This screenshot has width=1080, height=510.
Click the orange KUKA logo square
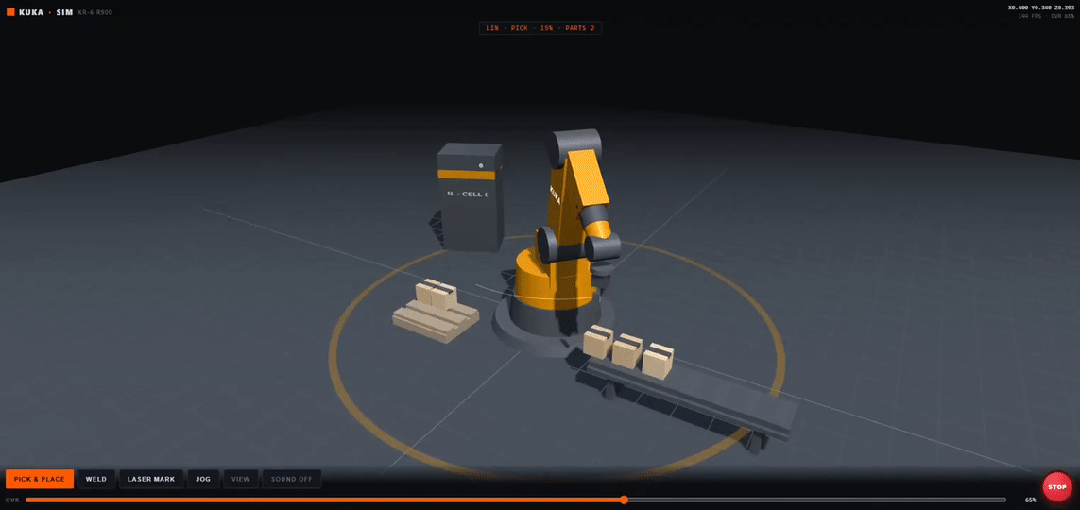(x=10, y=12)
